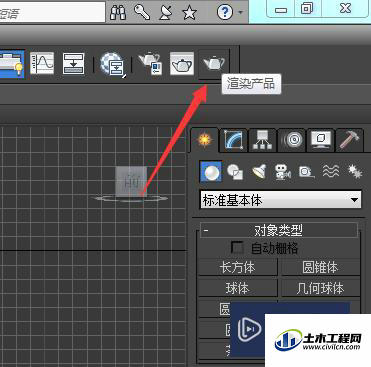
Task: Switch to the Modify panel tab
Action: [x=234, y=140]
